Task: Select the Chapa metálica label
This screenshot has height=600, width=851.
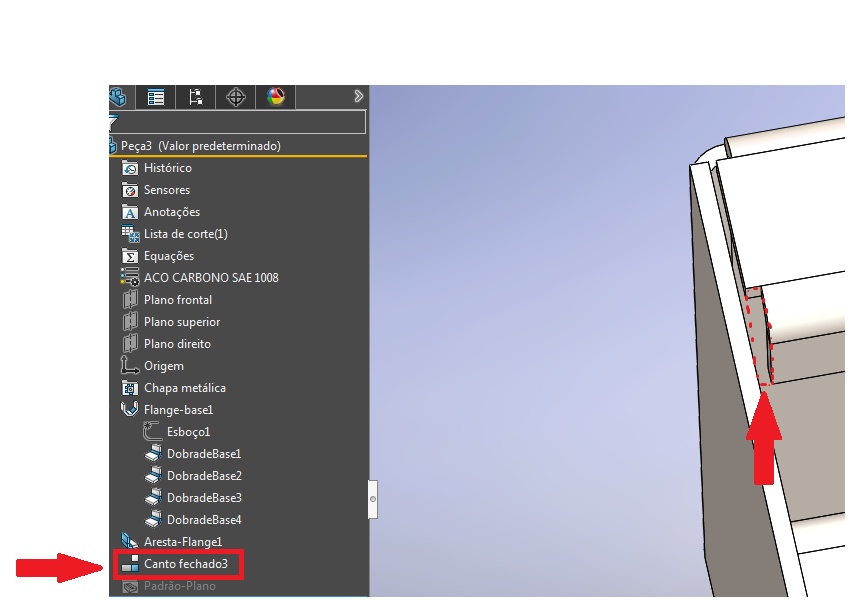Action: [x=185, y=388]
